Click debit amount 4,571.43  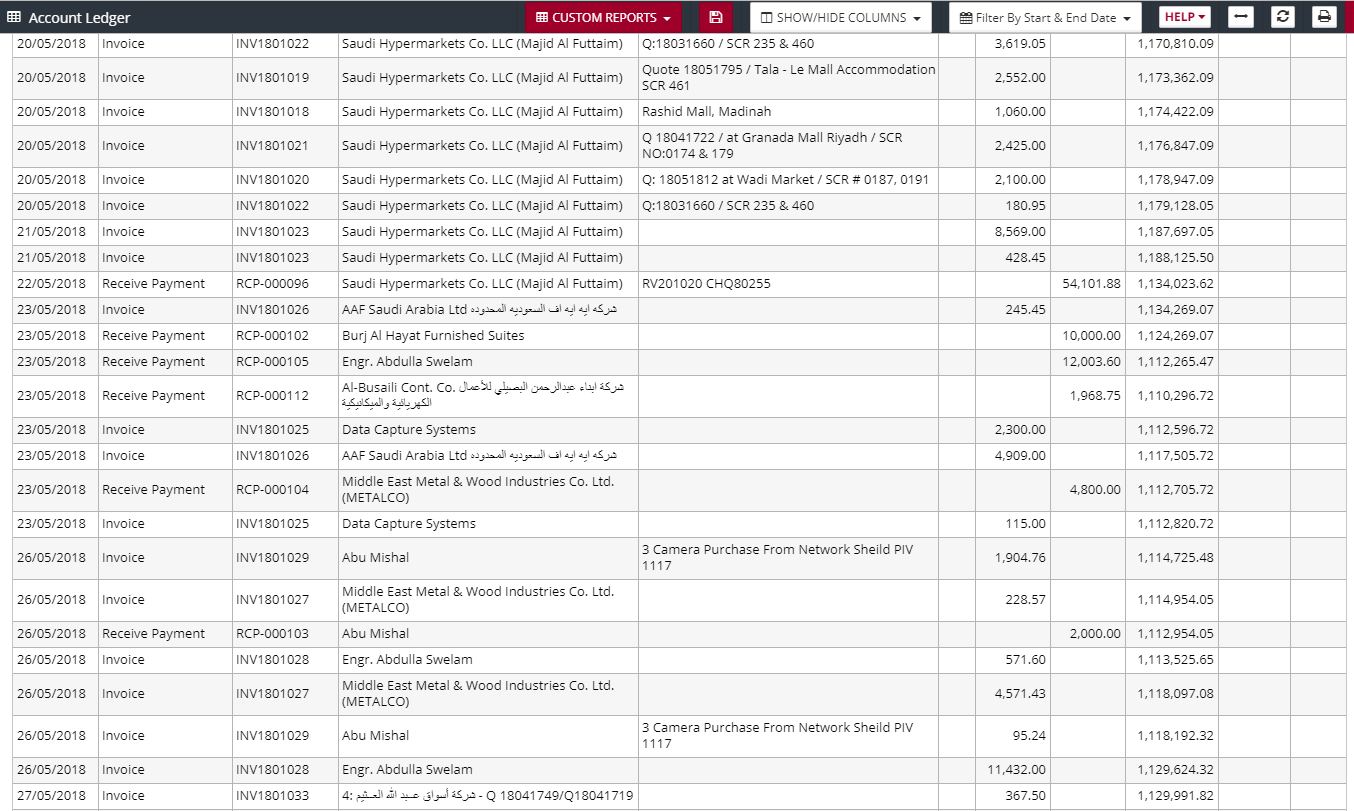pyautogui.click(x=1020, y=694)
